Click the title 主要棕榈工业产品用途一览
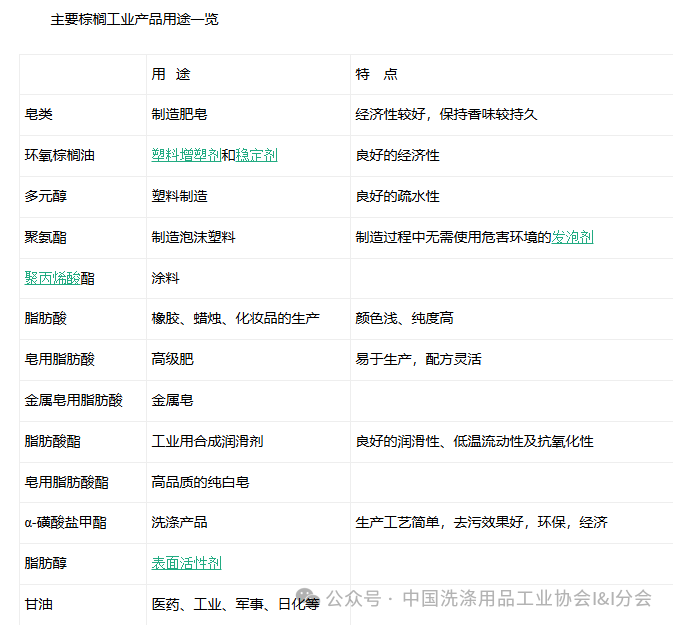Image resolution: width=673 pixels, height=625 pixels. (x=134, y=19)
